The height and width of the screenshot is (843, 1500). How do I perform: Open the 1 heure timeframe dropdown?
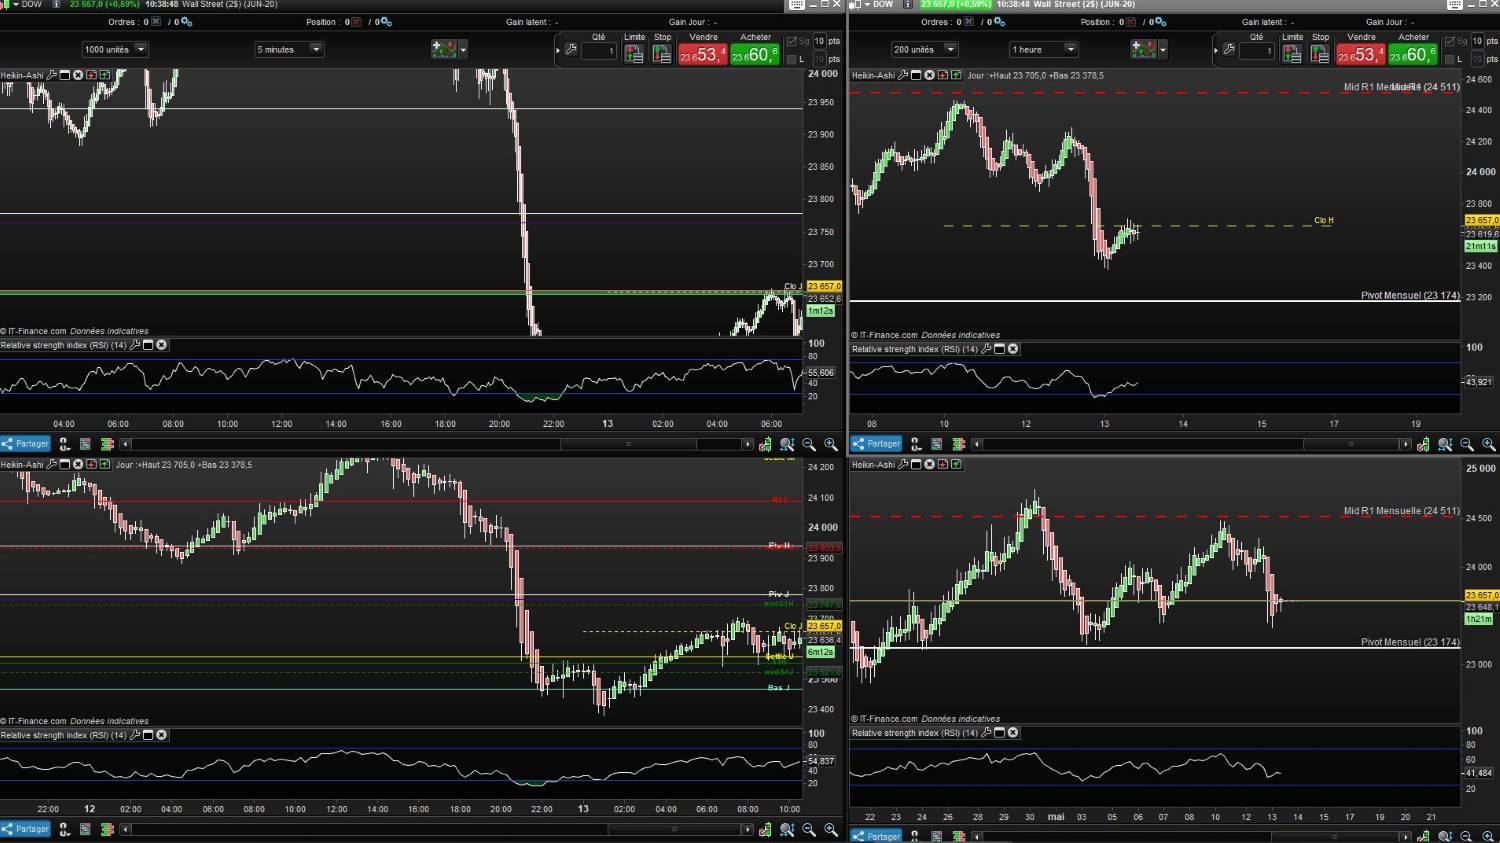pos(1044,49)
